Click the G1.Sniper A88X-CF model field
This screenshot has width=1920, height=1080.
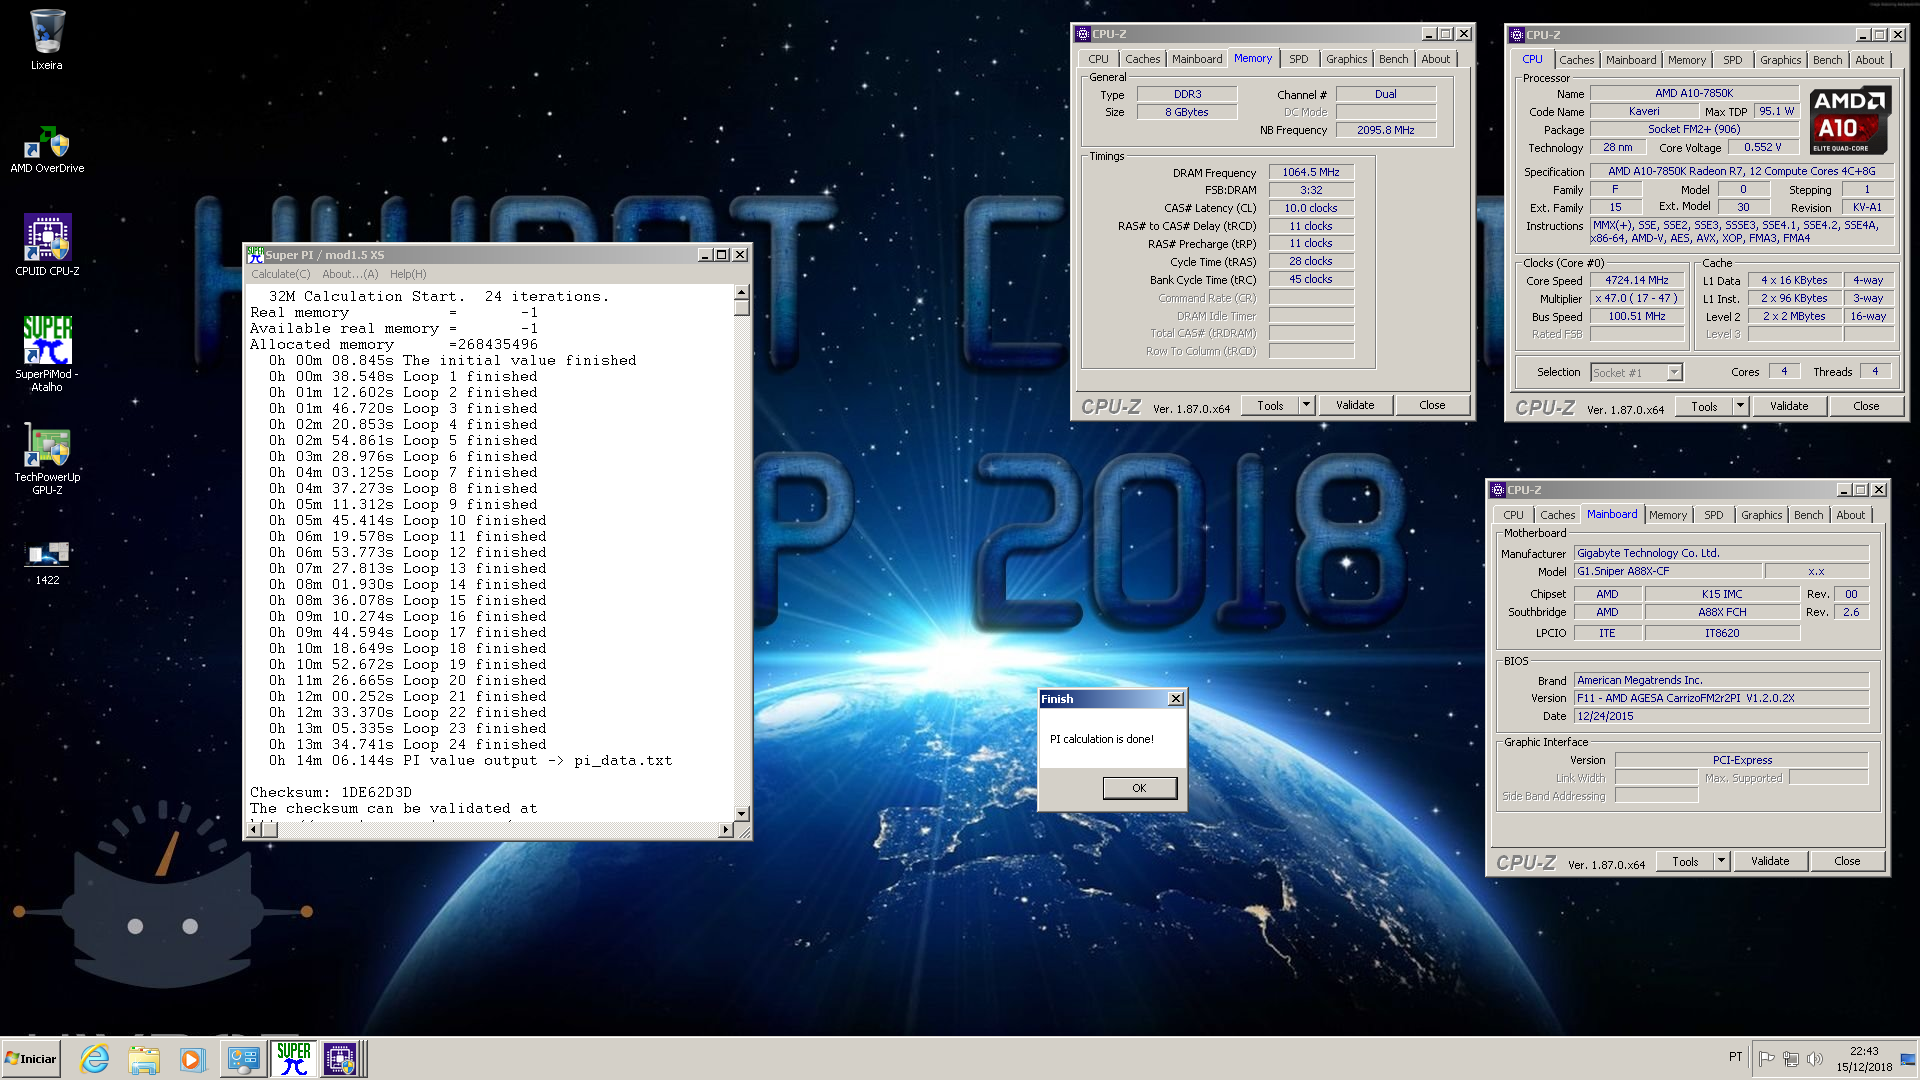pos(1668,572)
